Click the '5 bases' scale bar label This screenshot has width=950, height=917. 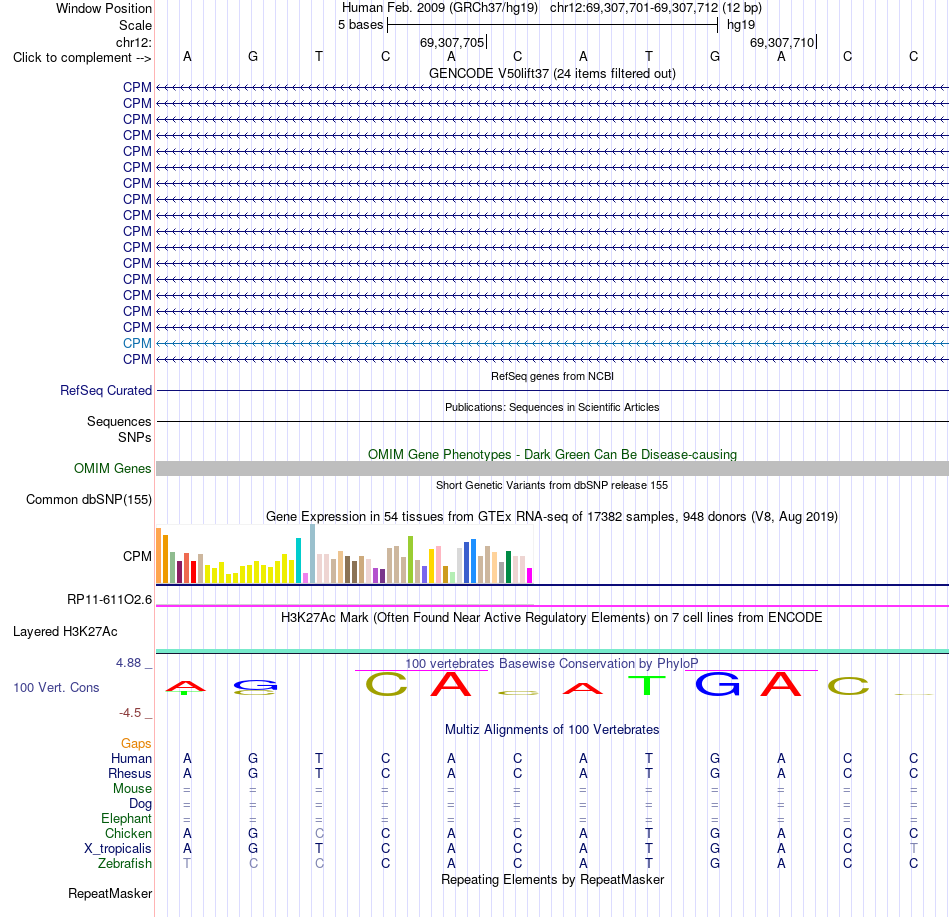[360, 25]
